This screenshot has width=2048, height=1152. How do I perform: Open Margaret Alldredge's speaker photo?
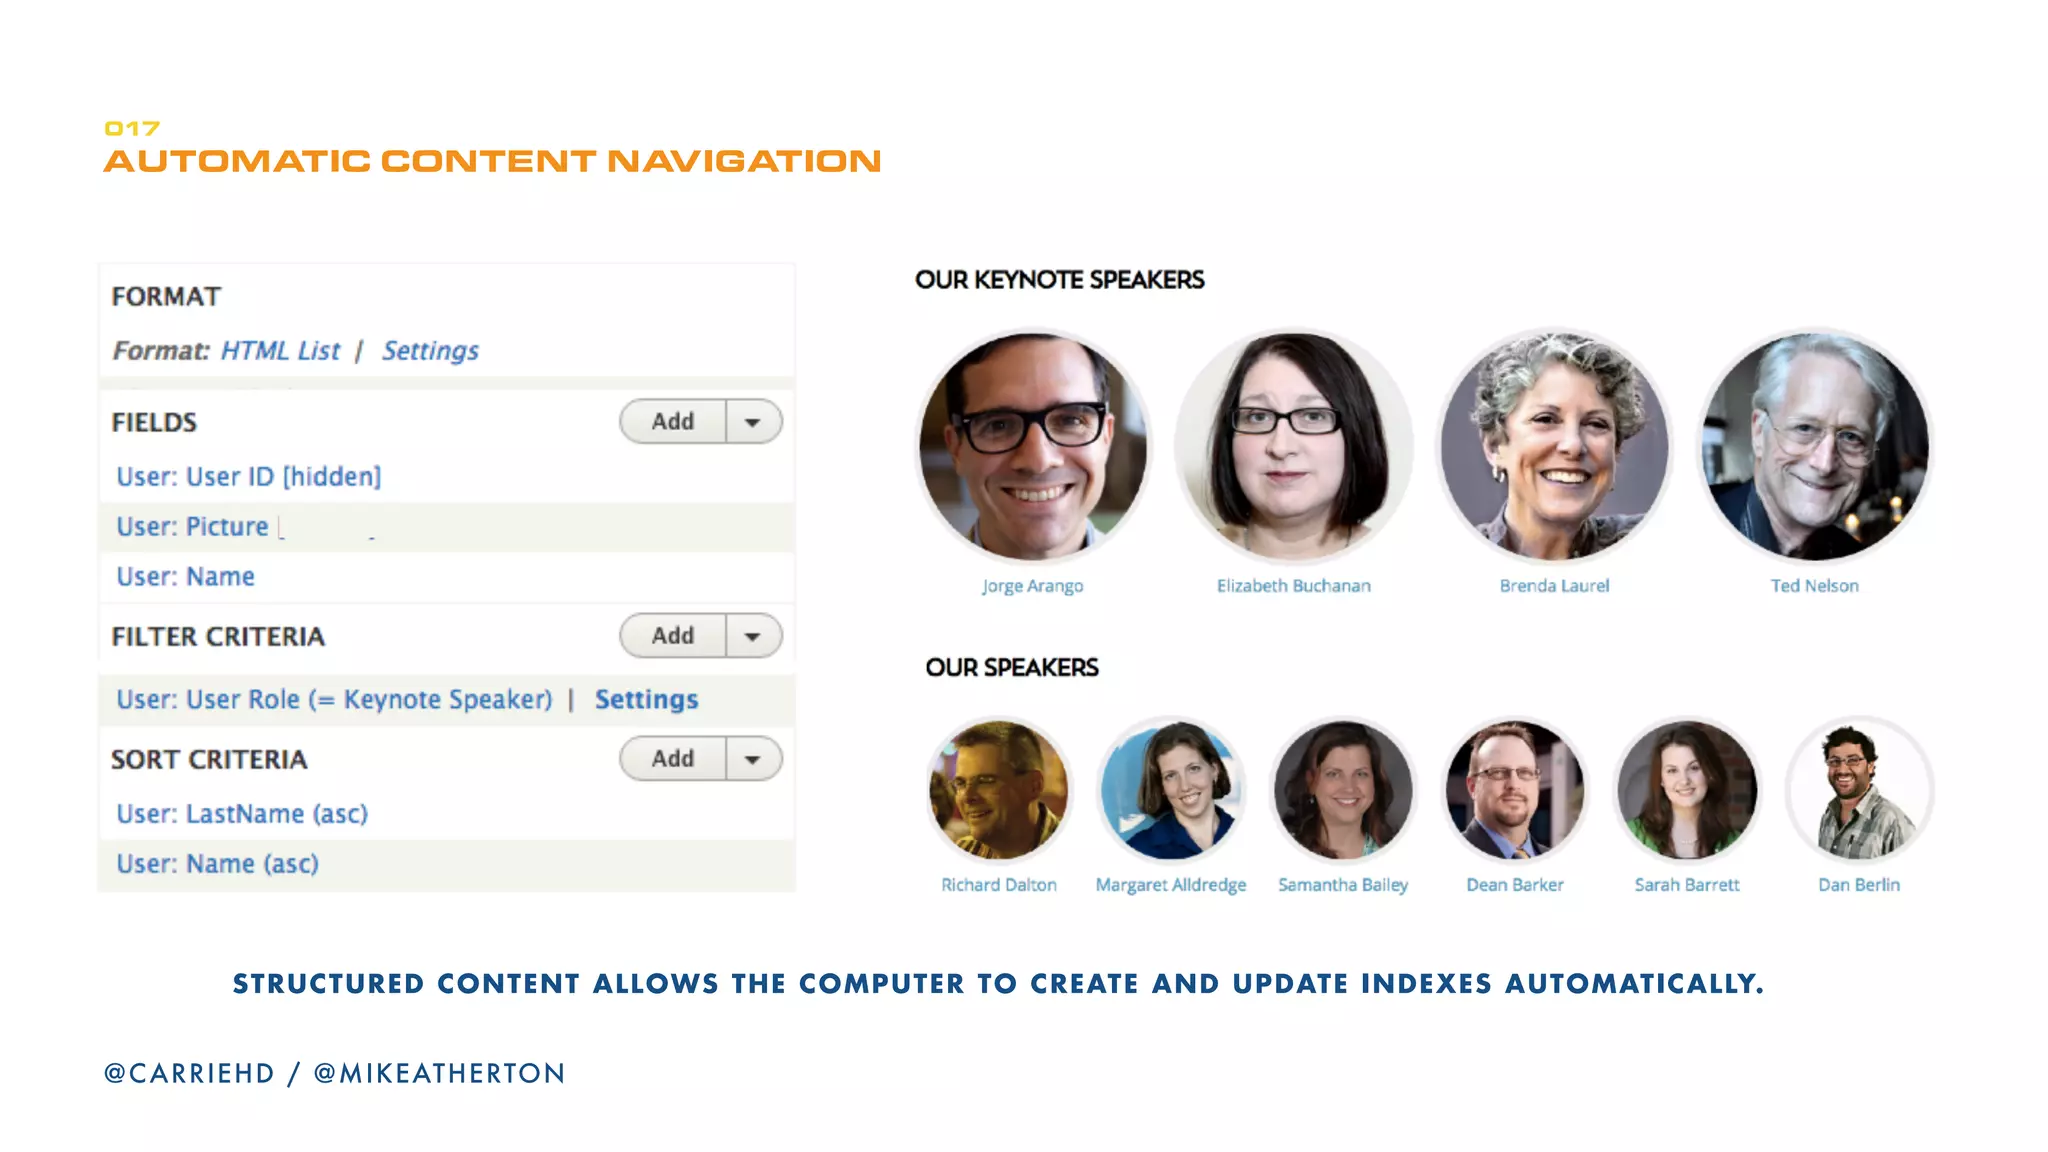[x=1171, y=790]
